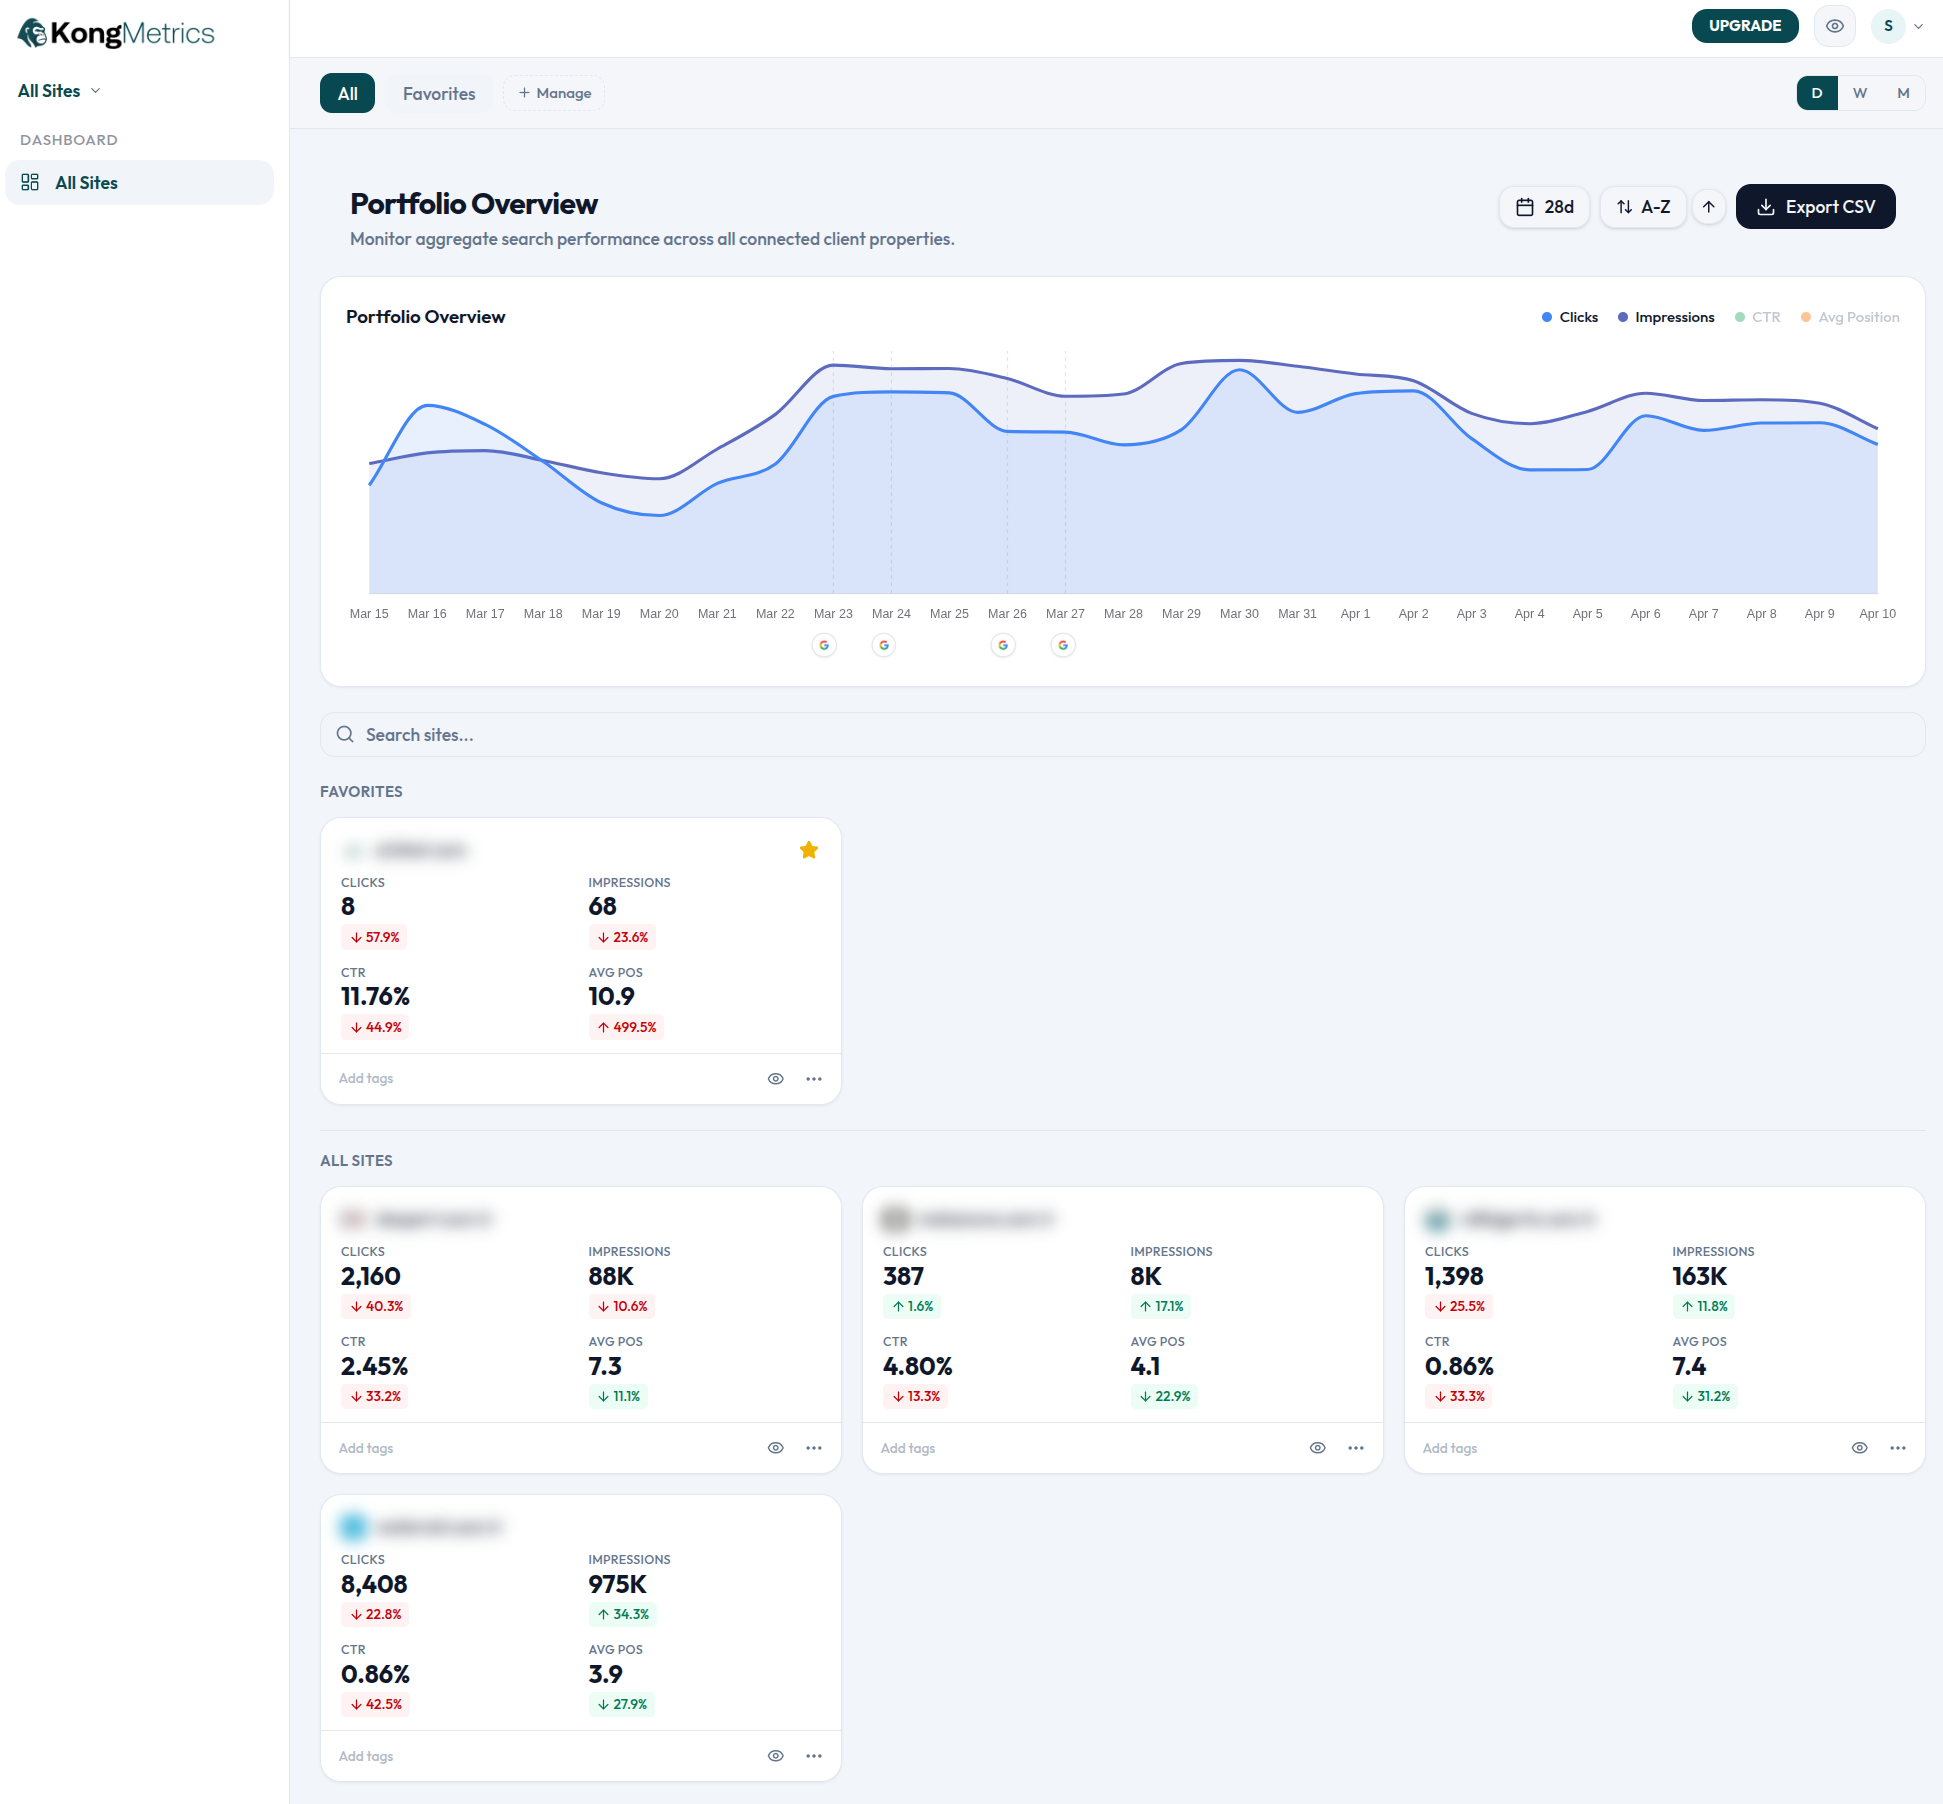Select the Weekly view with the W tab
This screenshot has height=1804, width=1943.
1860,93
